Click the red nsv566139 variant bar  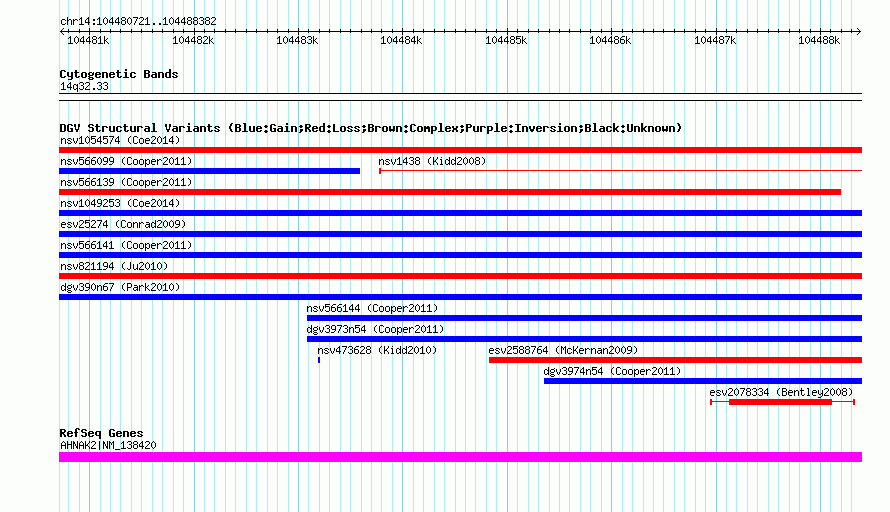pos(450,192)
